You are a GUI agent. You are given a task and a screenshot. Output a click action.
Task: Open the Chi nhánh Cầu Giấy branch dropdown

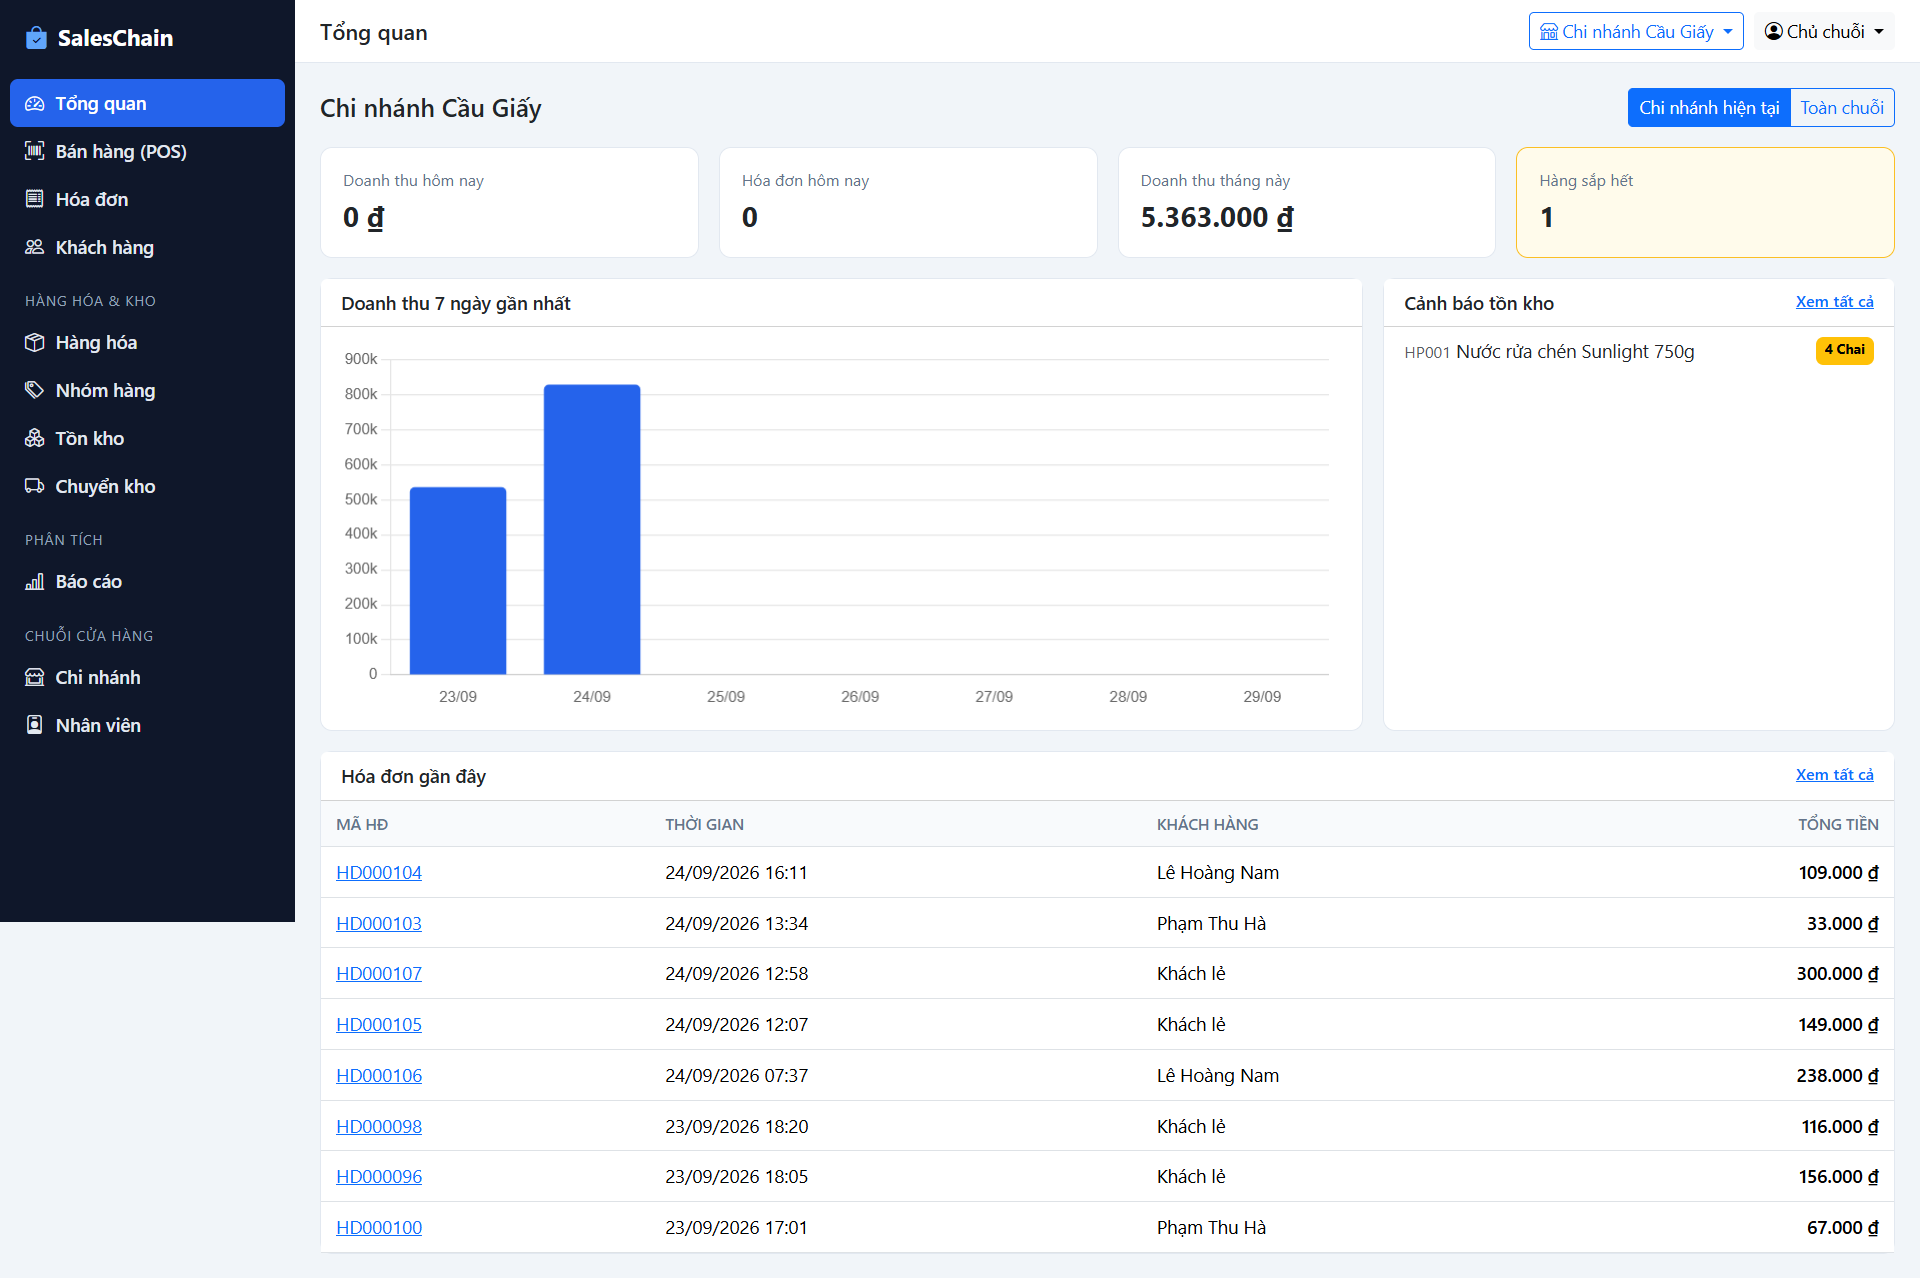tap(1636, 32)
